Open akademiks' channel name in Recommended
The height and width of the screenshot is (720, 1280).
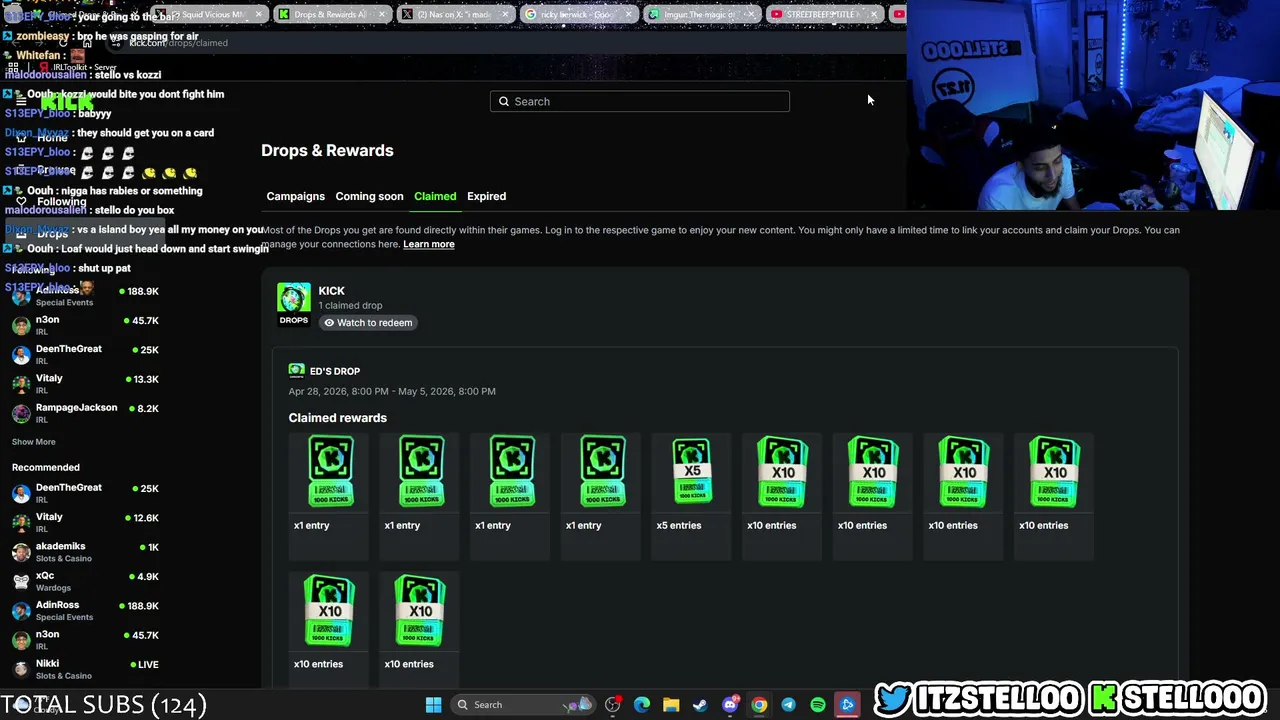pos(60,547)
